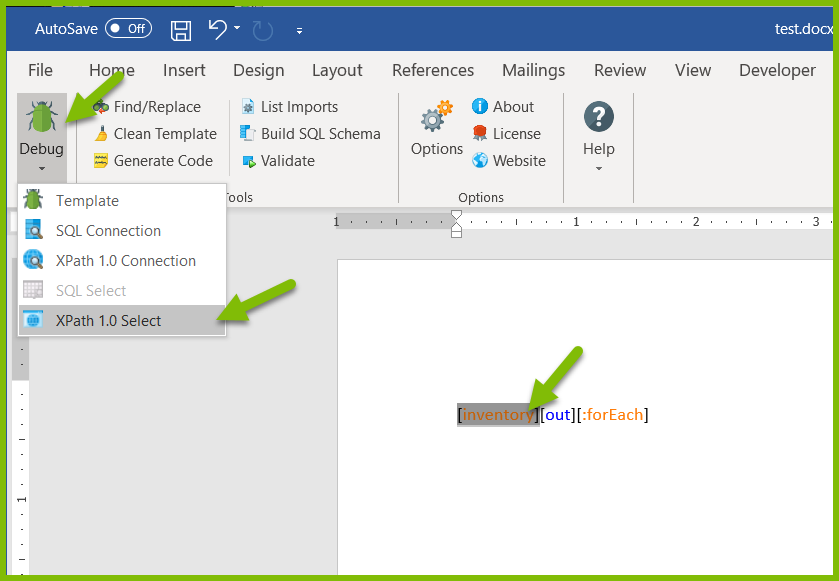Run Clean Template broom tool
The image size is (839, 581).
click(155, 134)
